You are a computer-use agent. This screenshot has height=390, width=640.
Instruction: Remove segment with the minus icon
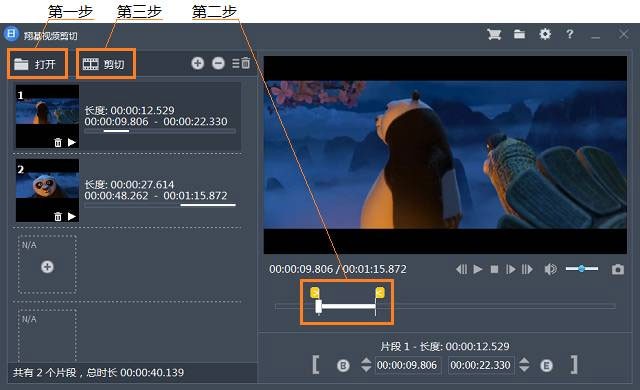coord(218,63)
